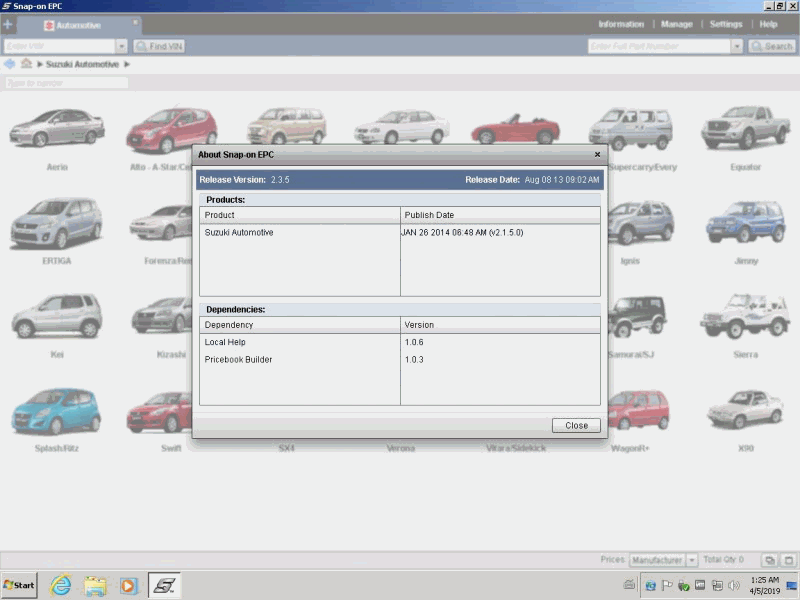
Task: Expand the VIN history dropdown
Action: click(x=121, y=46)
